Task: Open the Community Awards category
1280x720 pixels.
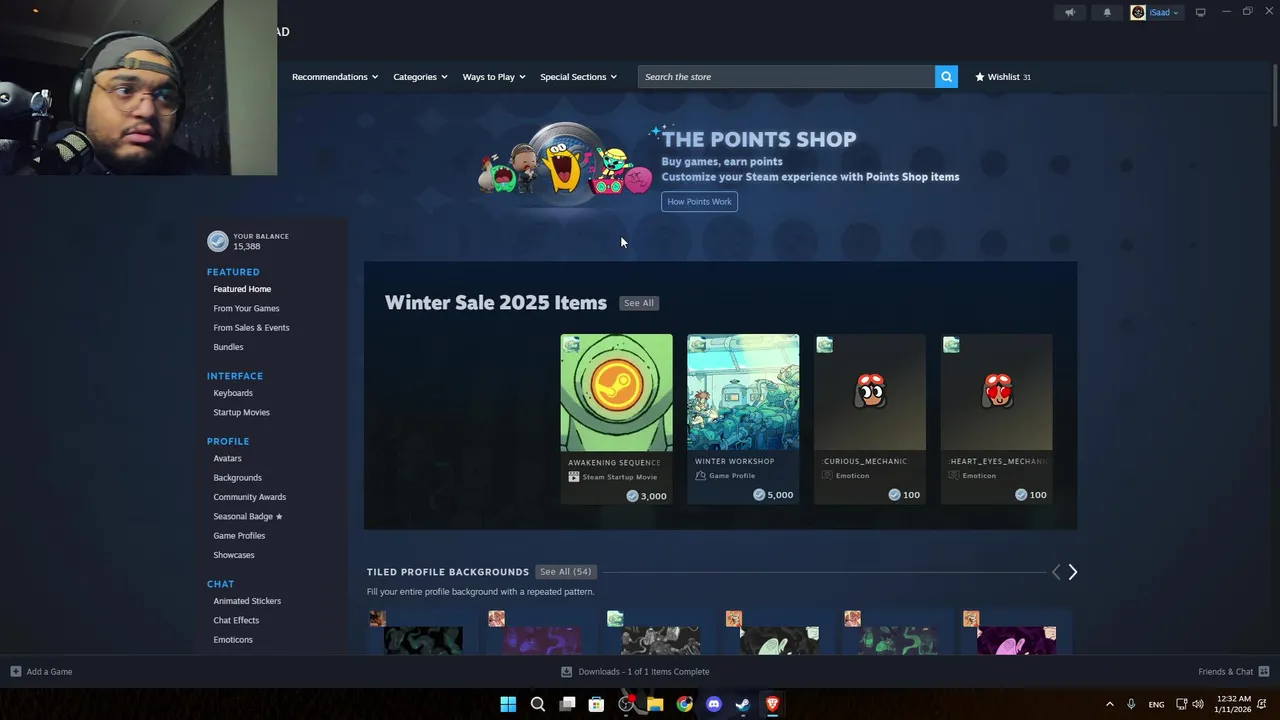Action: click(249, 497)
